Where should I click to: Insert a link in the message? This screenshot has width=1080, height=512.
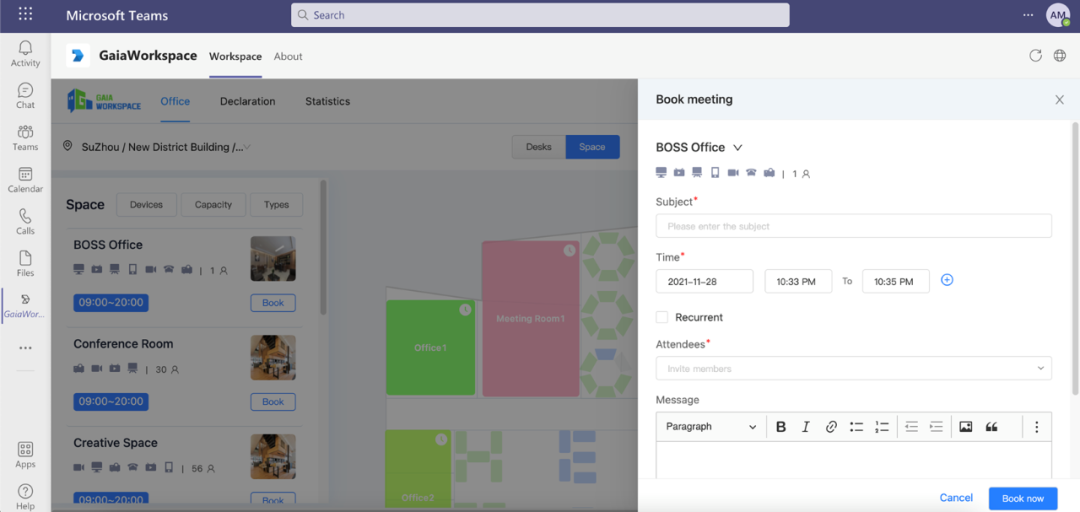(x=831, y=427)
